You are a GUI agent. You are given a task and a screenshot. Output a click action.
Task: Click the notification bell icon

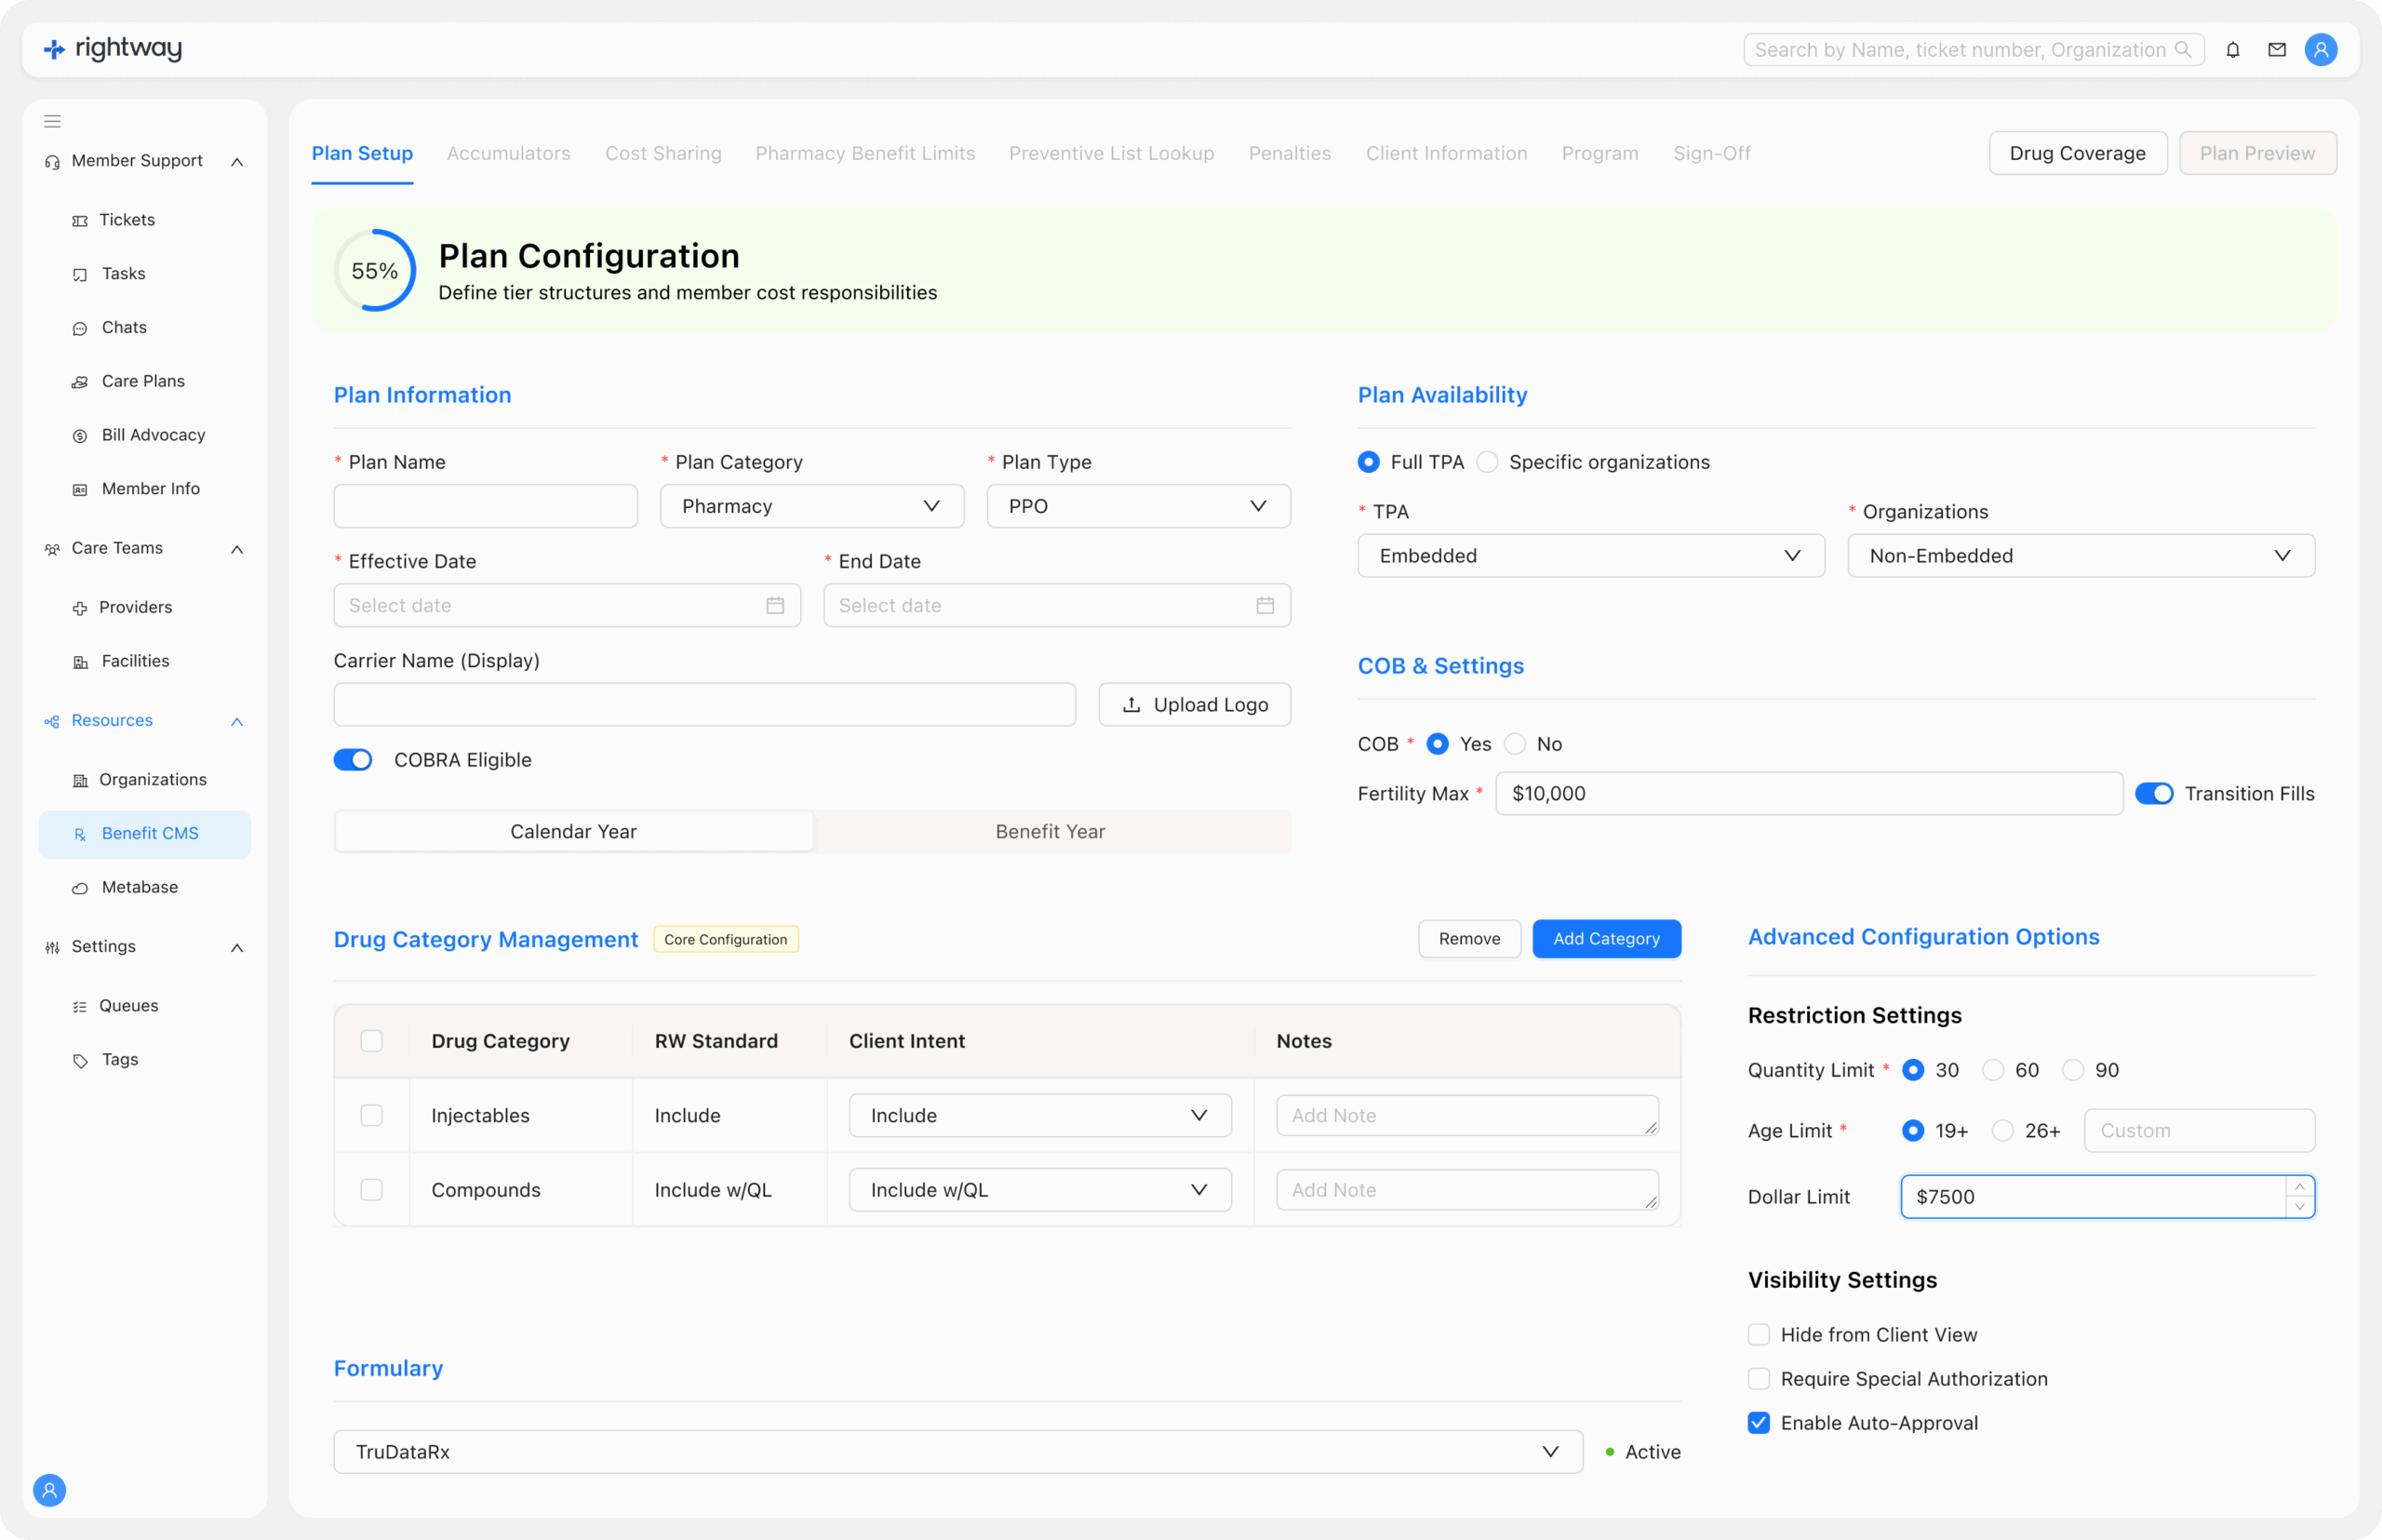click(x=2232, y=50)
